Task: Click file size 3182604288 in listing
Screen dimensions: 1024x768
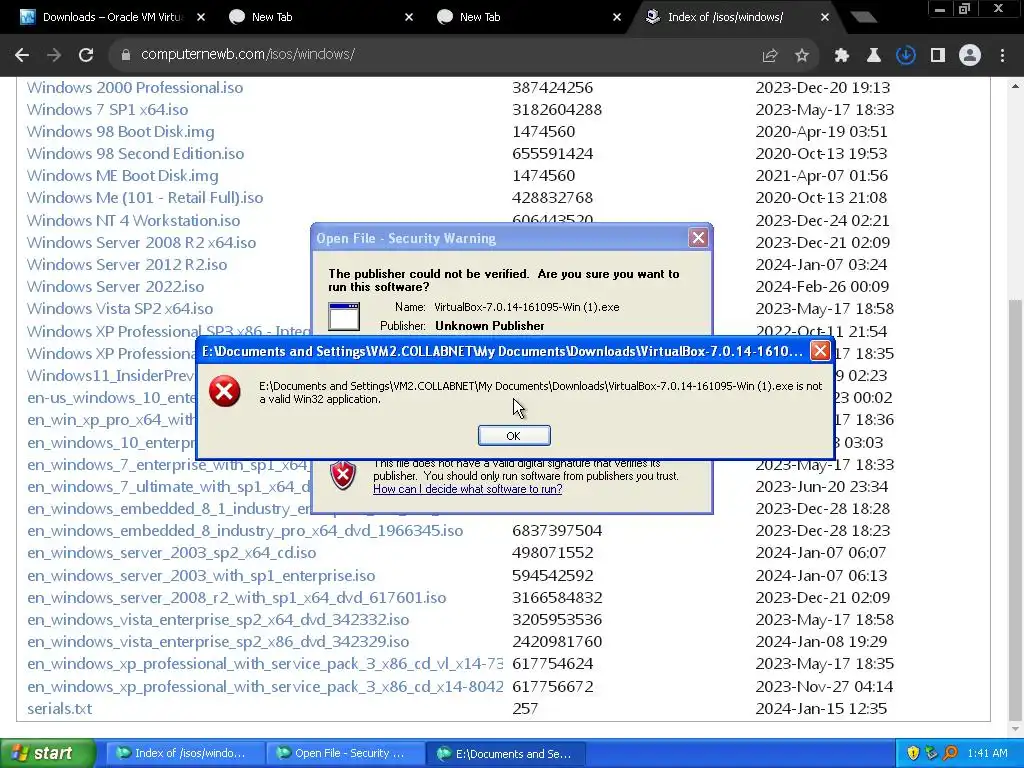Action: [557, 110]
